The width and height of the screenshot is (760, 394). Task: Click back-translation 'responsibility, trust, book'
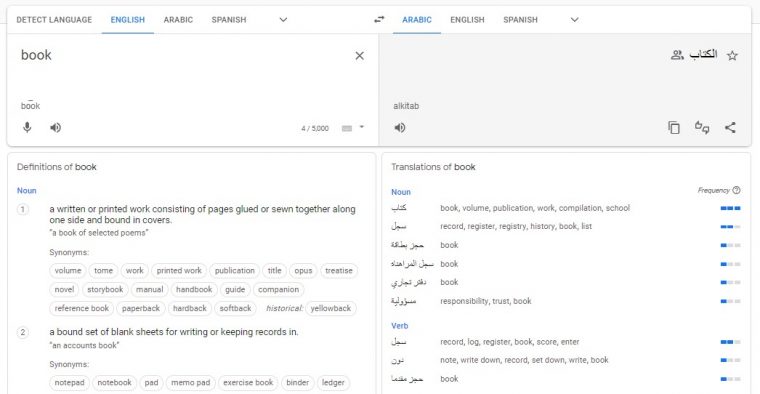pyautogui.click(x=486, y=301)
